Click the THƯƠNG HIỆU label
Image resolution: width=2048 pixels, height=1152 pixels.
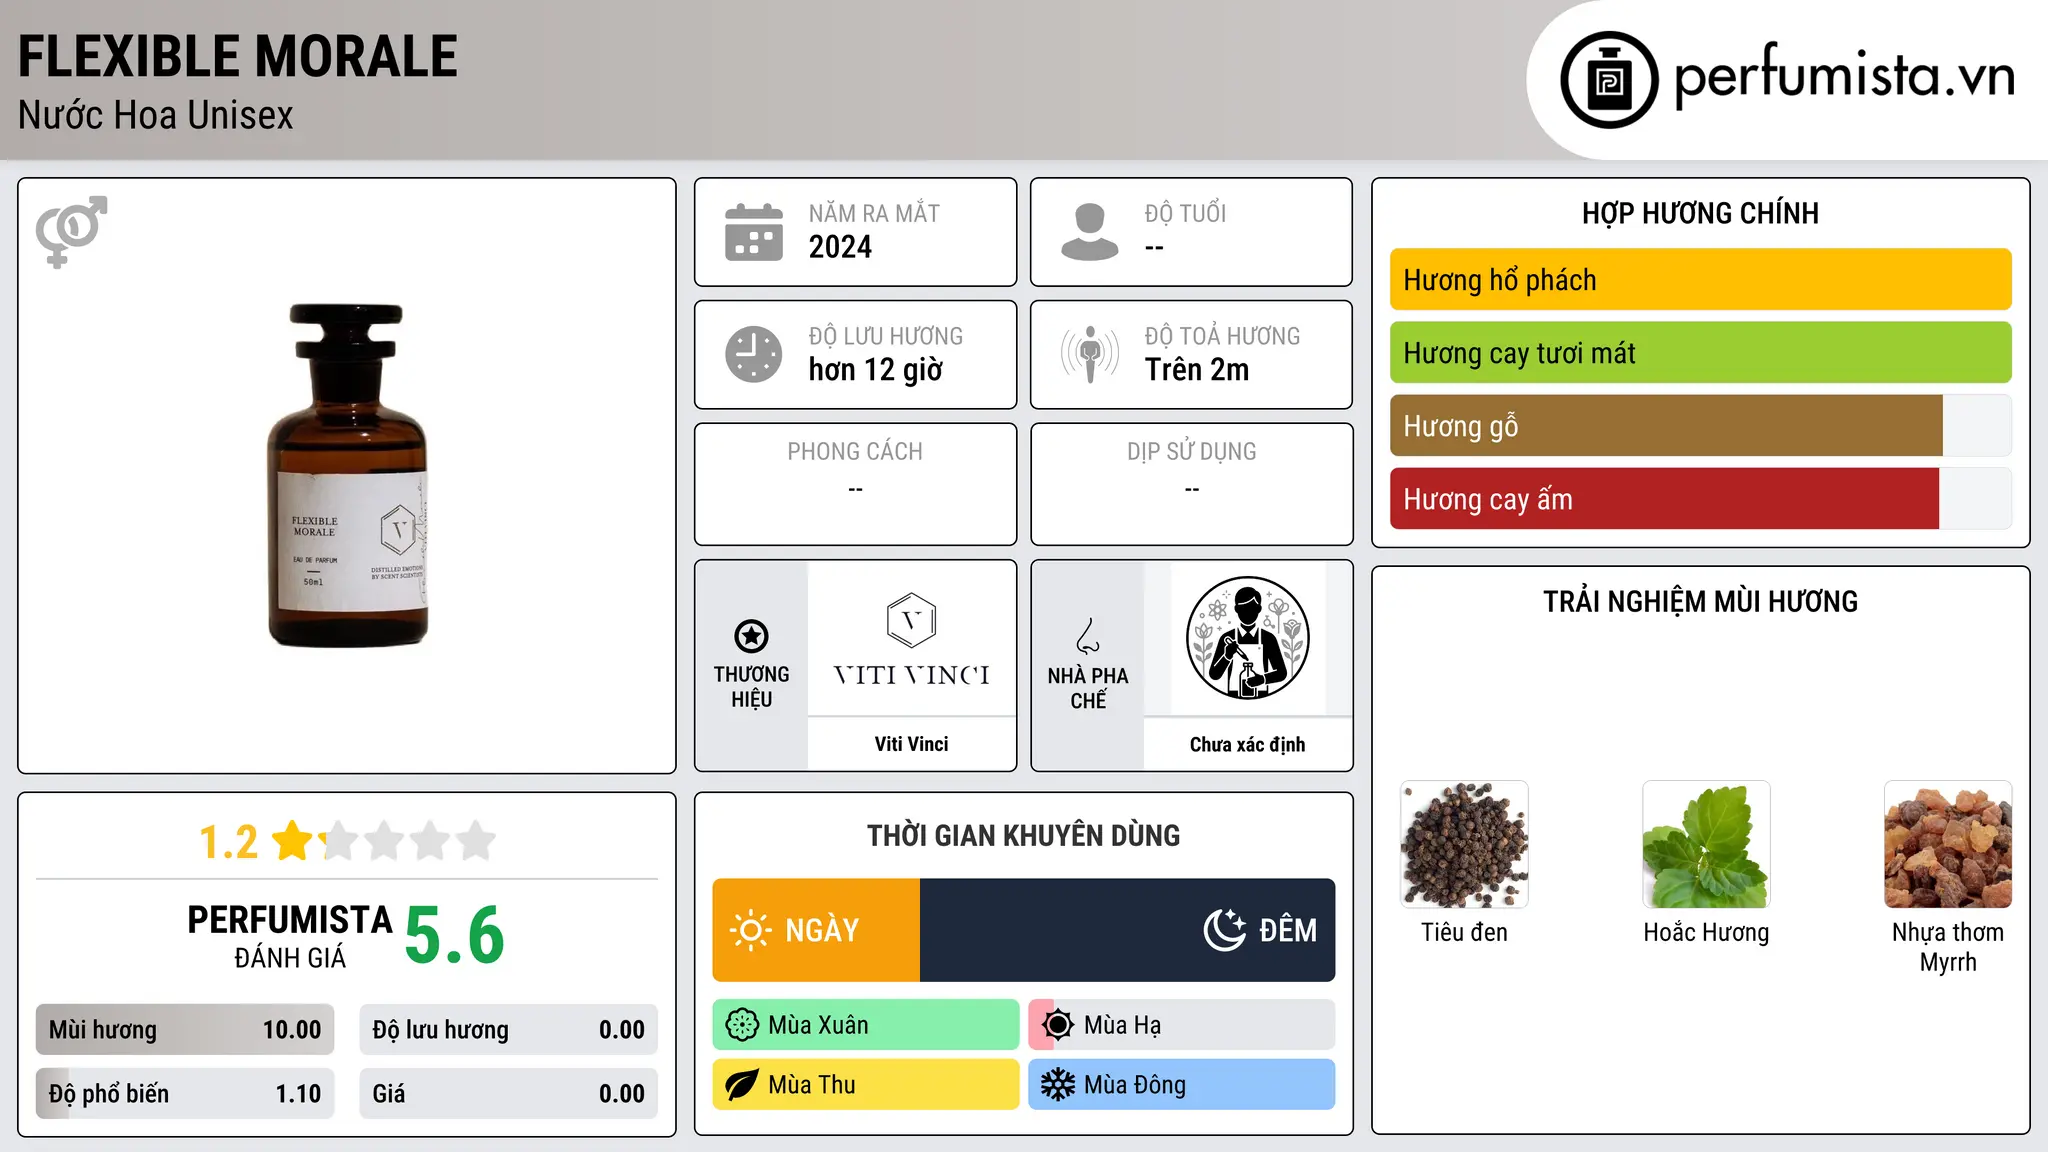751,687
